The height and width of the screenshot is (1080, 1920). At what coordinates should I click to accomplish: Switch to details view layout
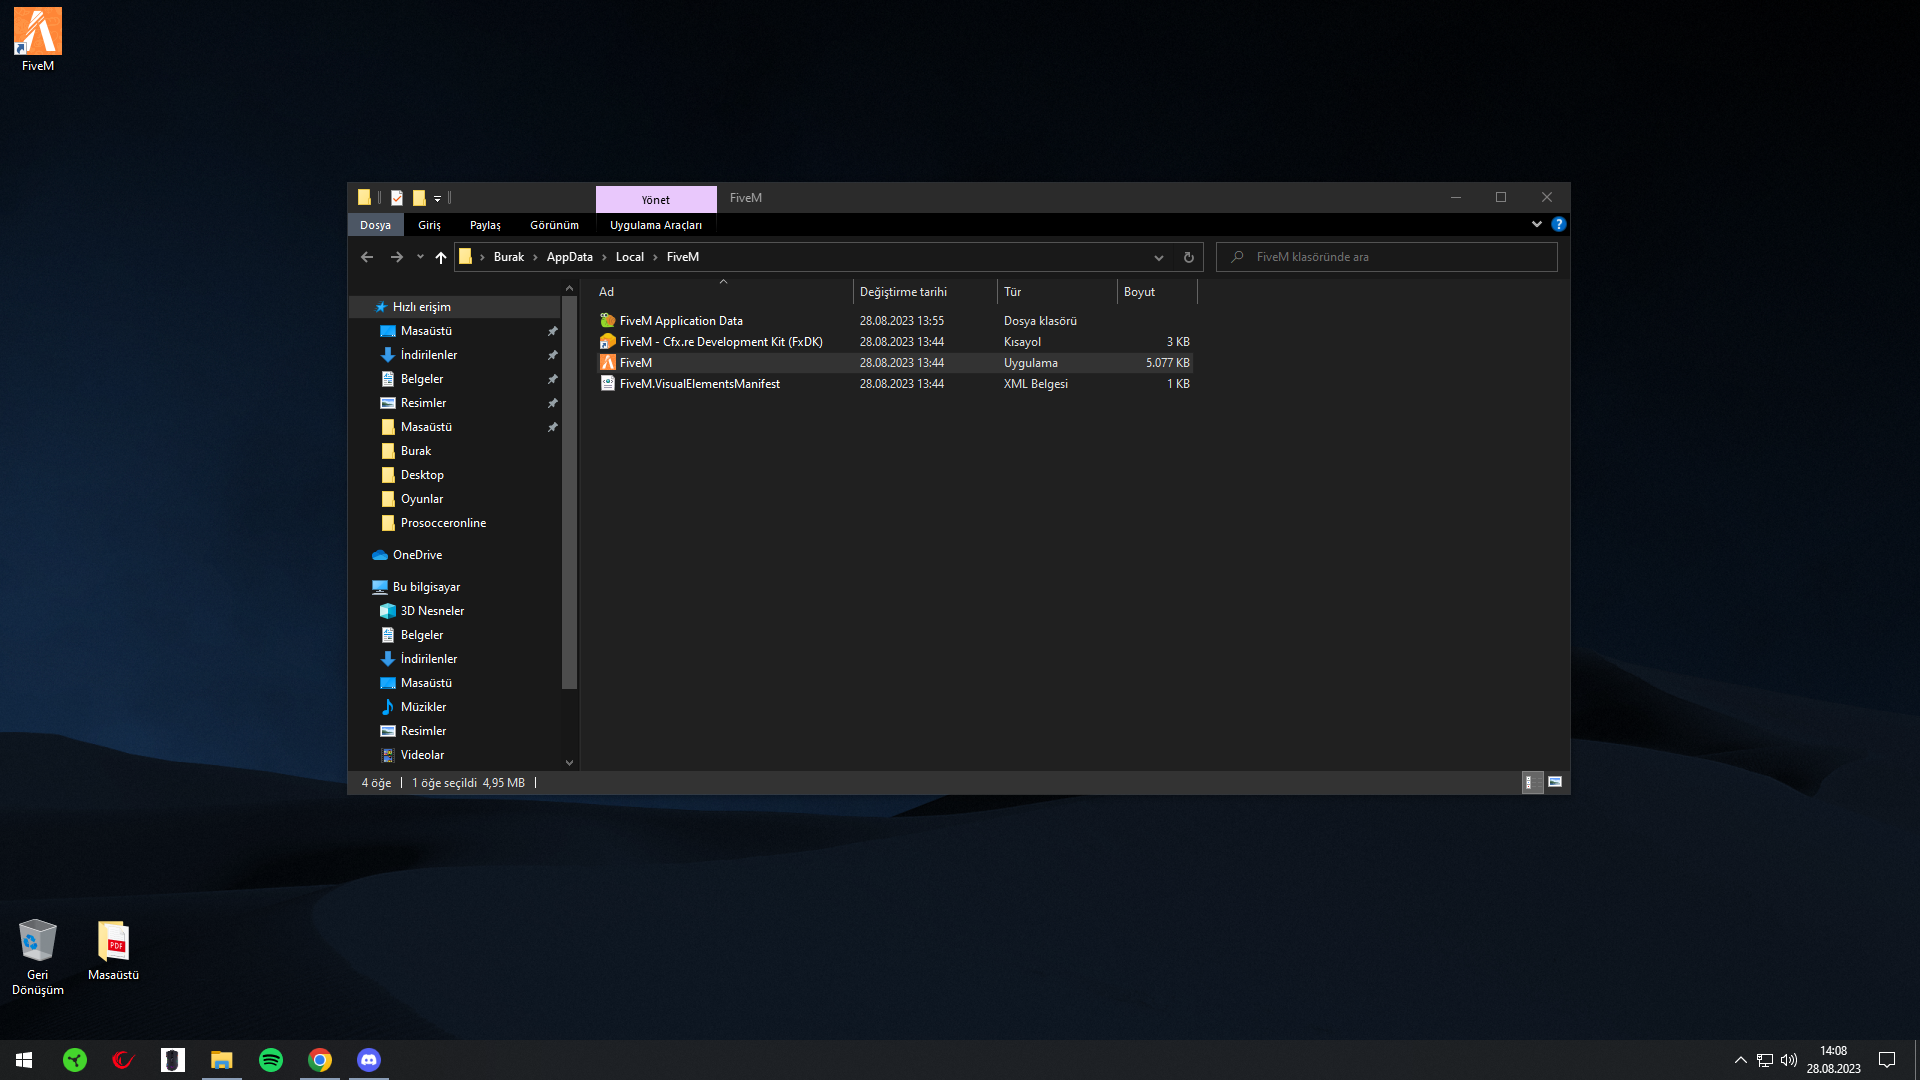click(x=1530, y=782)
